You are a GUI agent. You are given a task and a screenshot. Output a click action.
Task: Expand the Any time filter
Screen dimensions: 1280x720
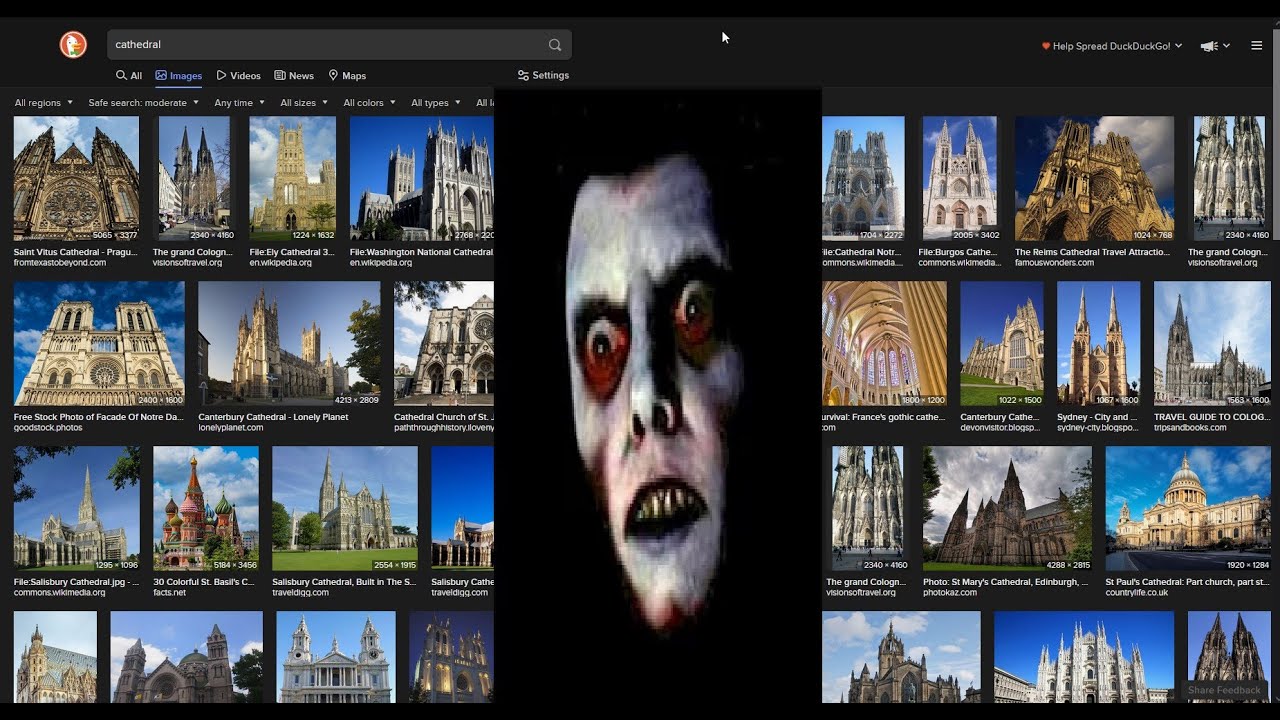[x=238, y=102]
